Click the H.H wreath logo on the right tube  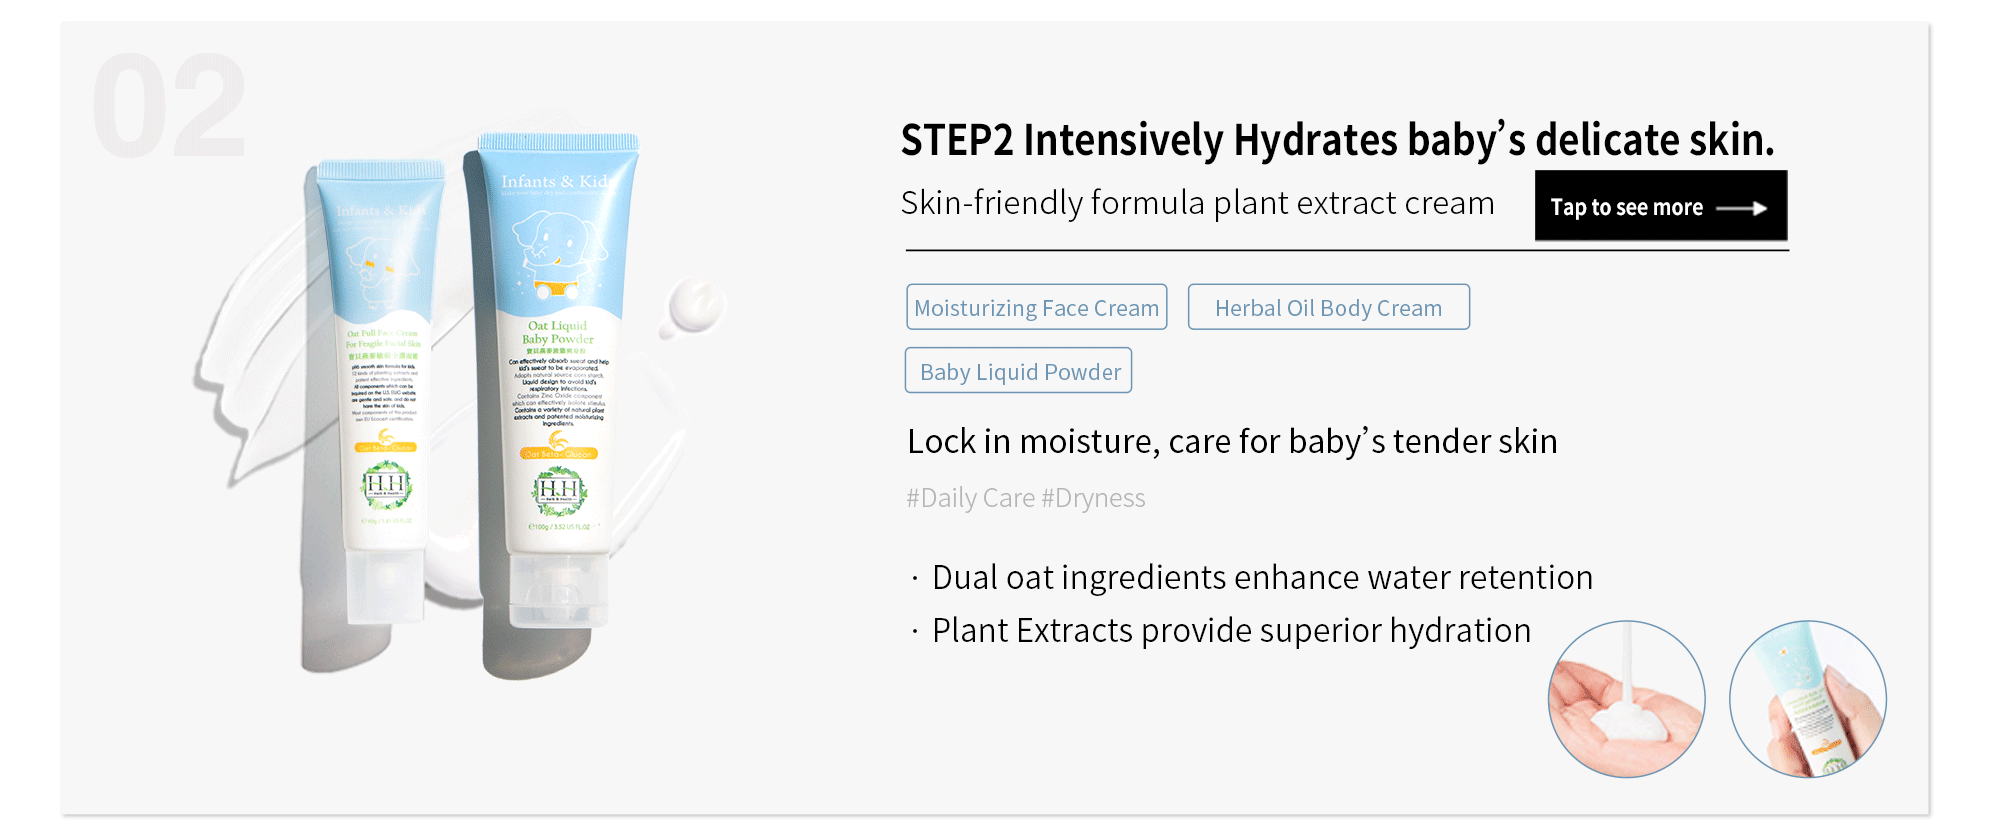558,490
